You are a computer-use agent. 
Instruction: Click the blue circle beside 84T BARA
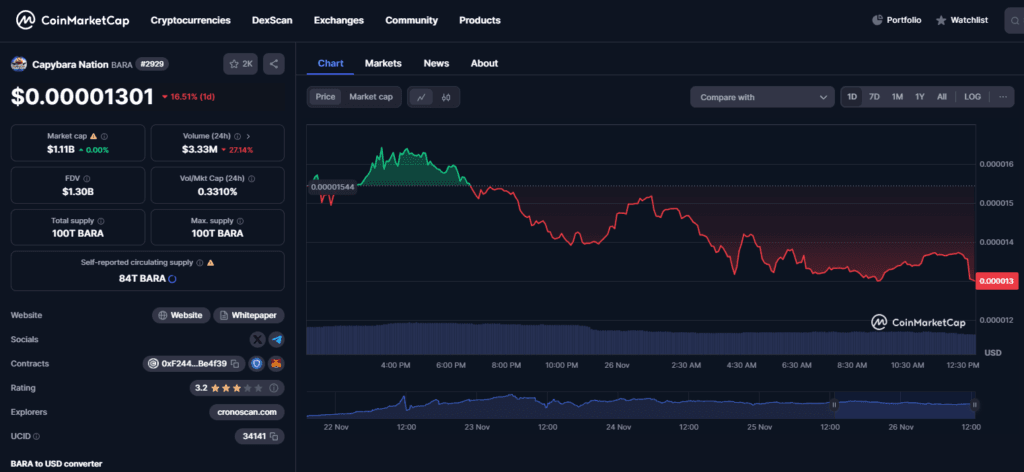pos(172,279)
